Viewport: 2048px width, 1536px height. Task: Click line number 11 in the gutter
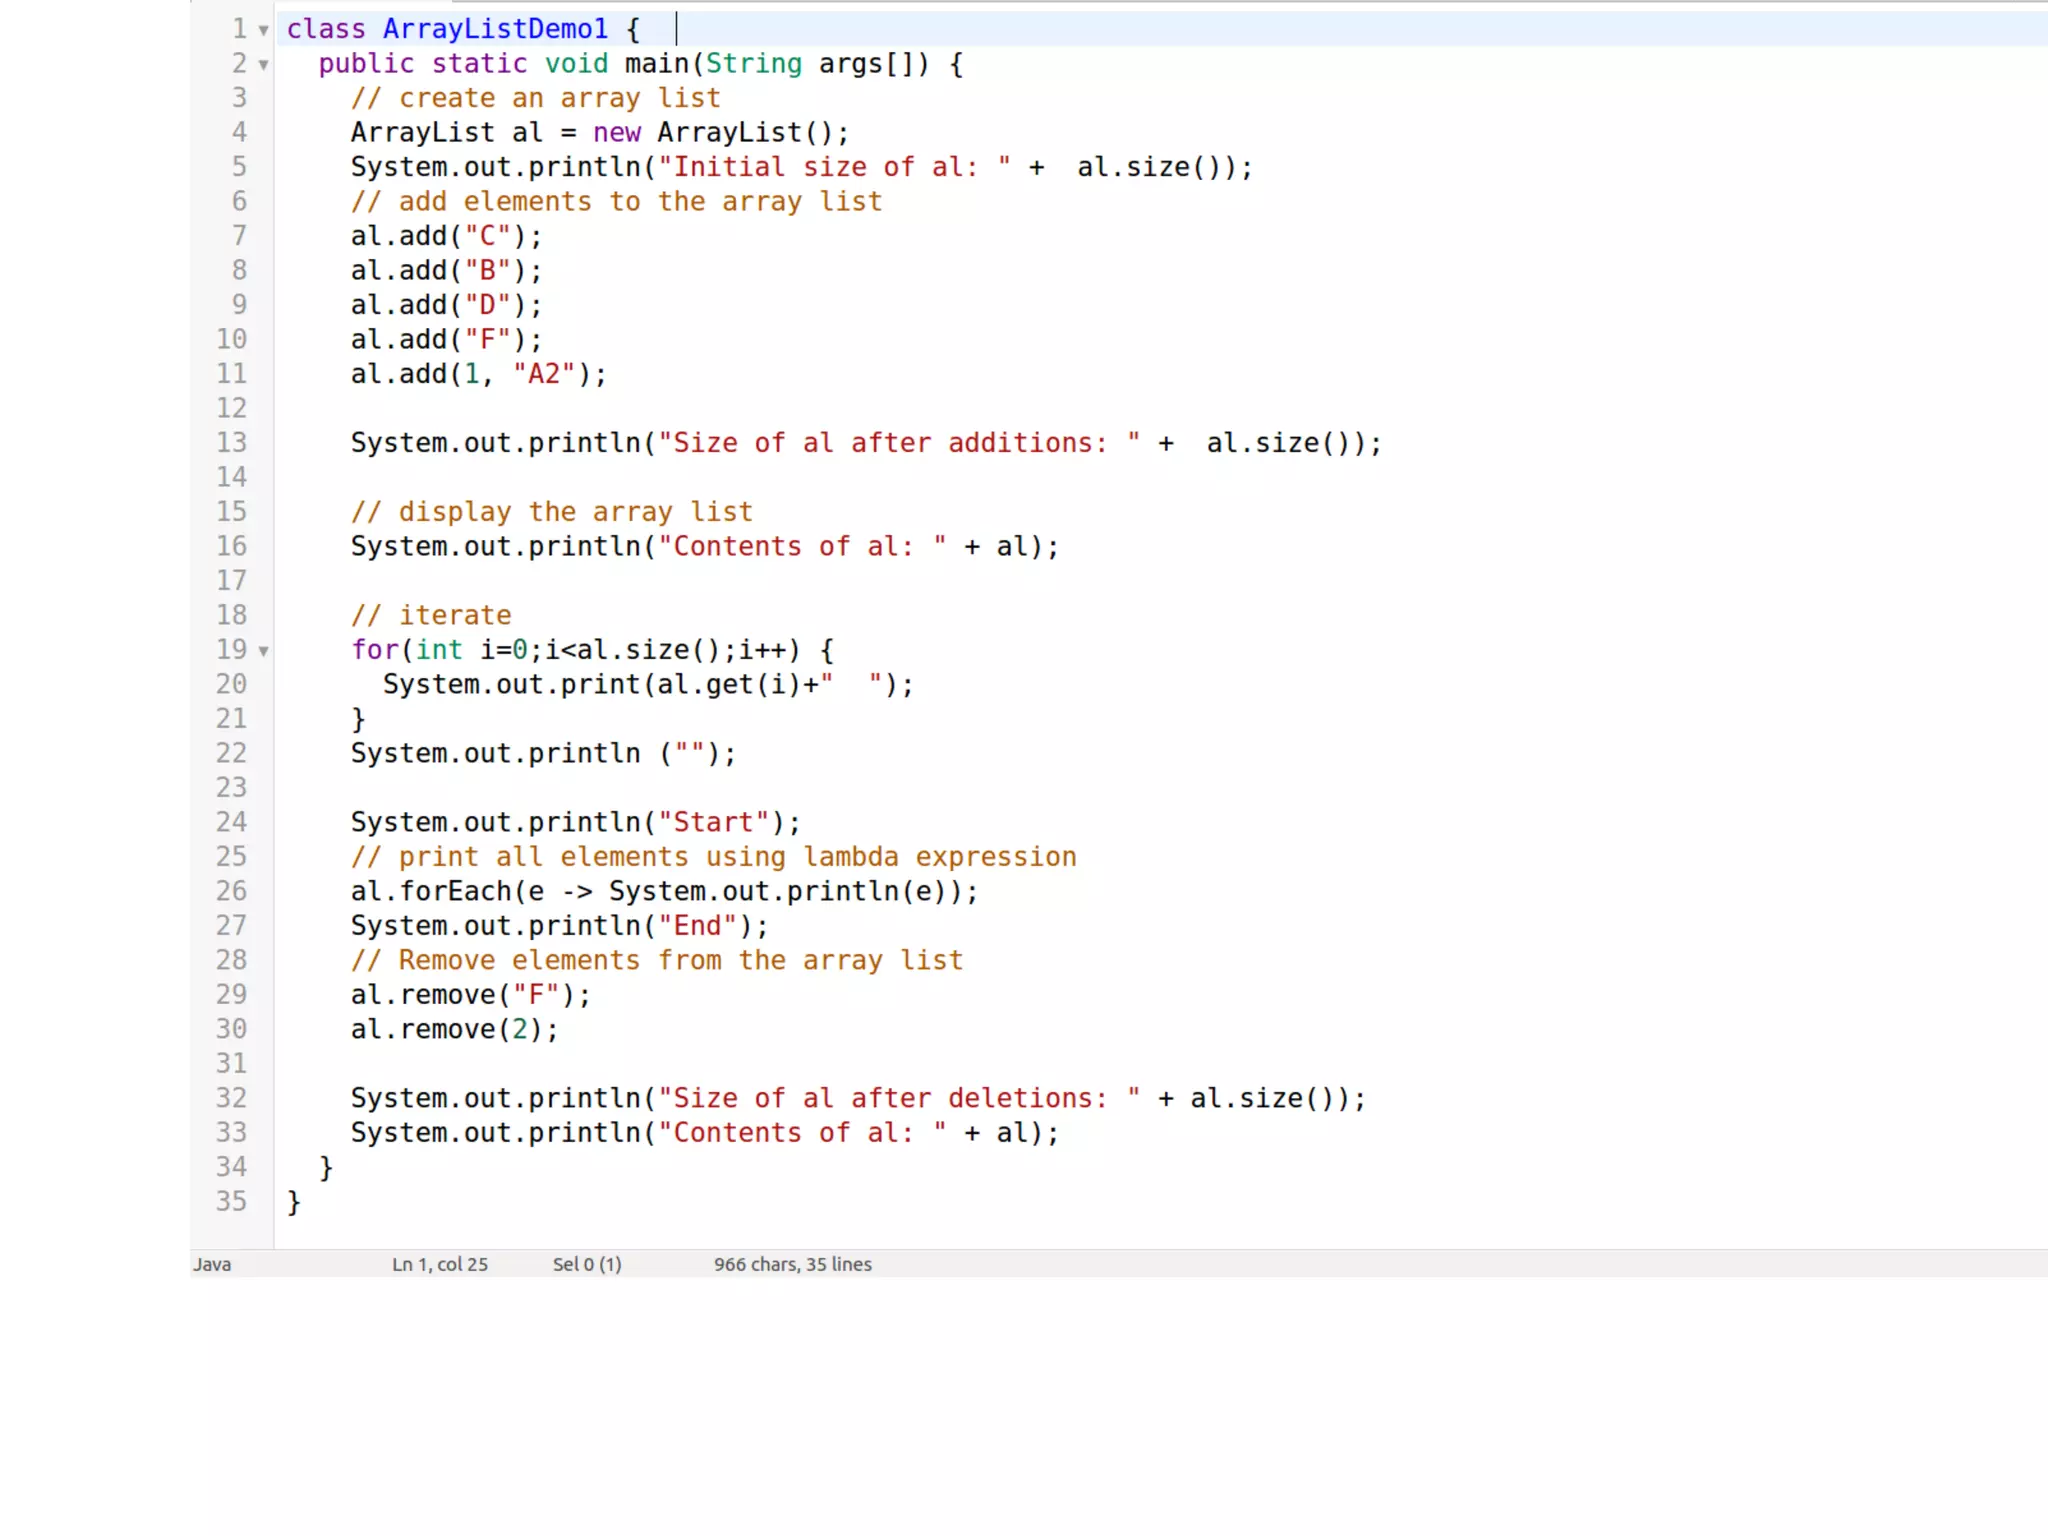(x=231, y=374)
